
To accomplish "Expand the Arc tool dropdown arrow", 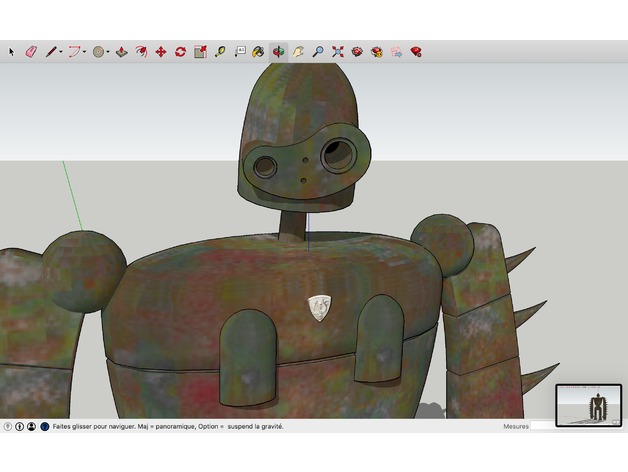I will click(84, 52).
